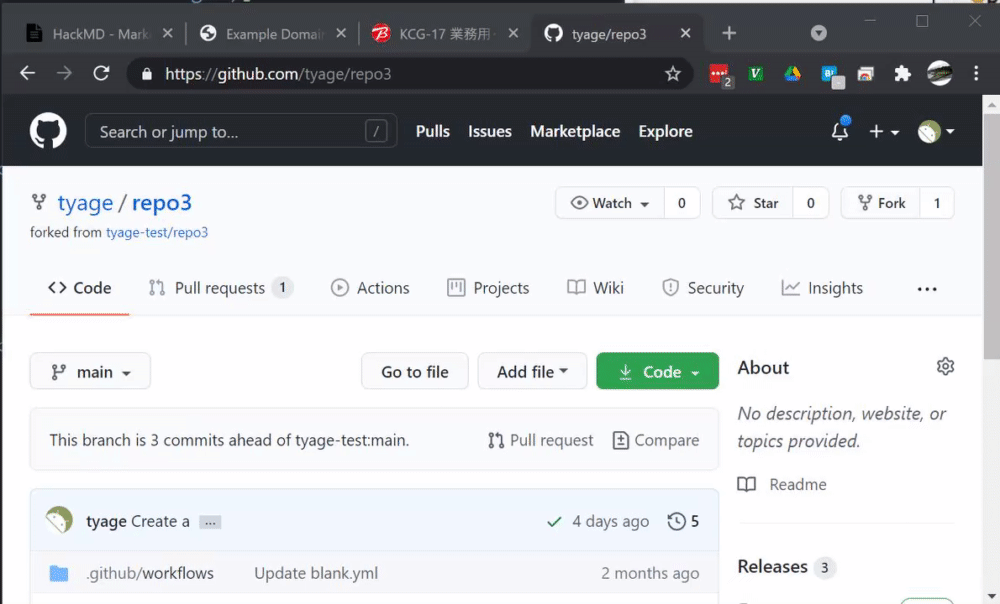This screenshot has height=604, width=1000.
Task: Open the Update blank.yml commit link
Action: (316, 573)
